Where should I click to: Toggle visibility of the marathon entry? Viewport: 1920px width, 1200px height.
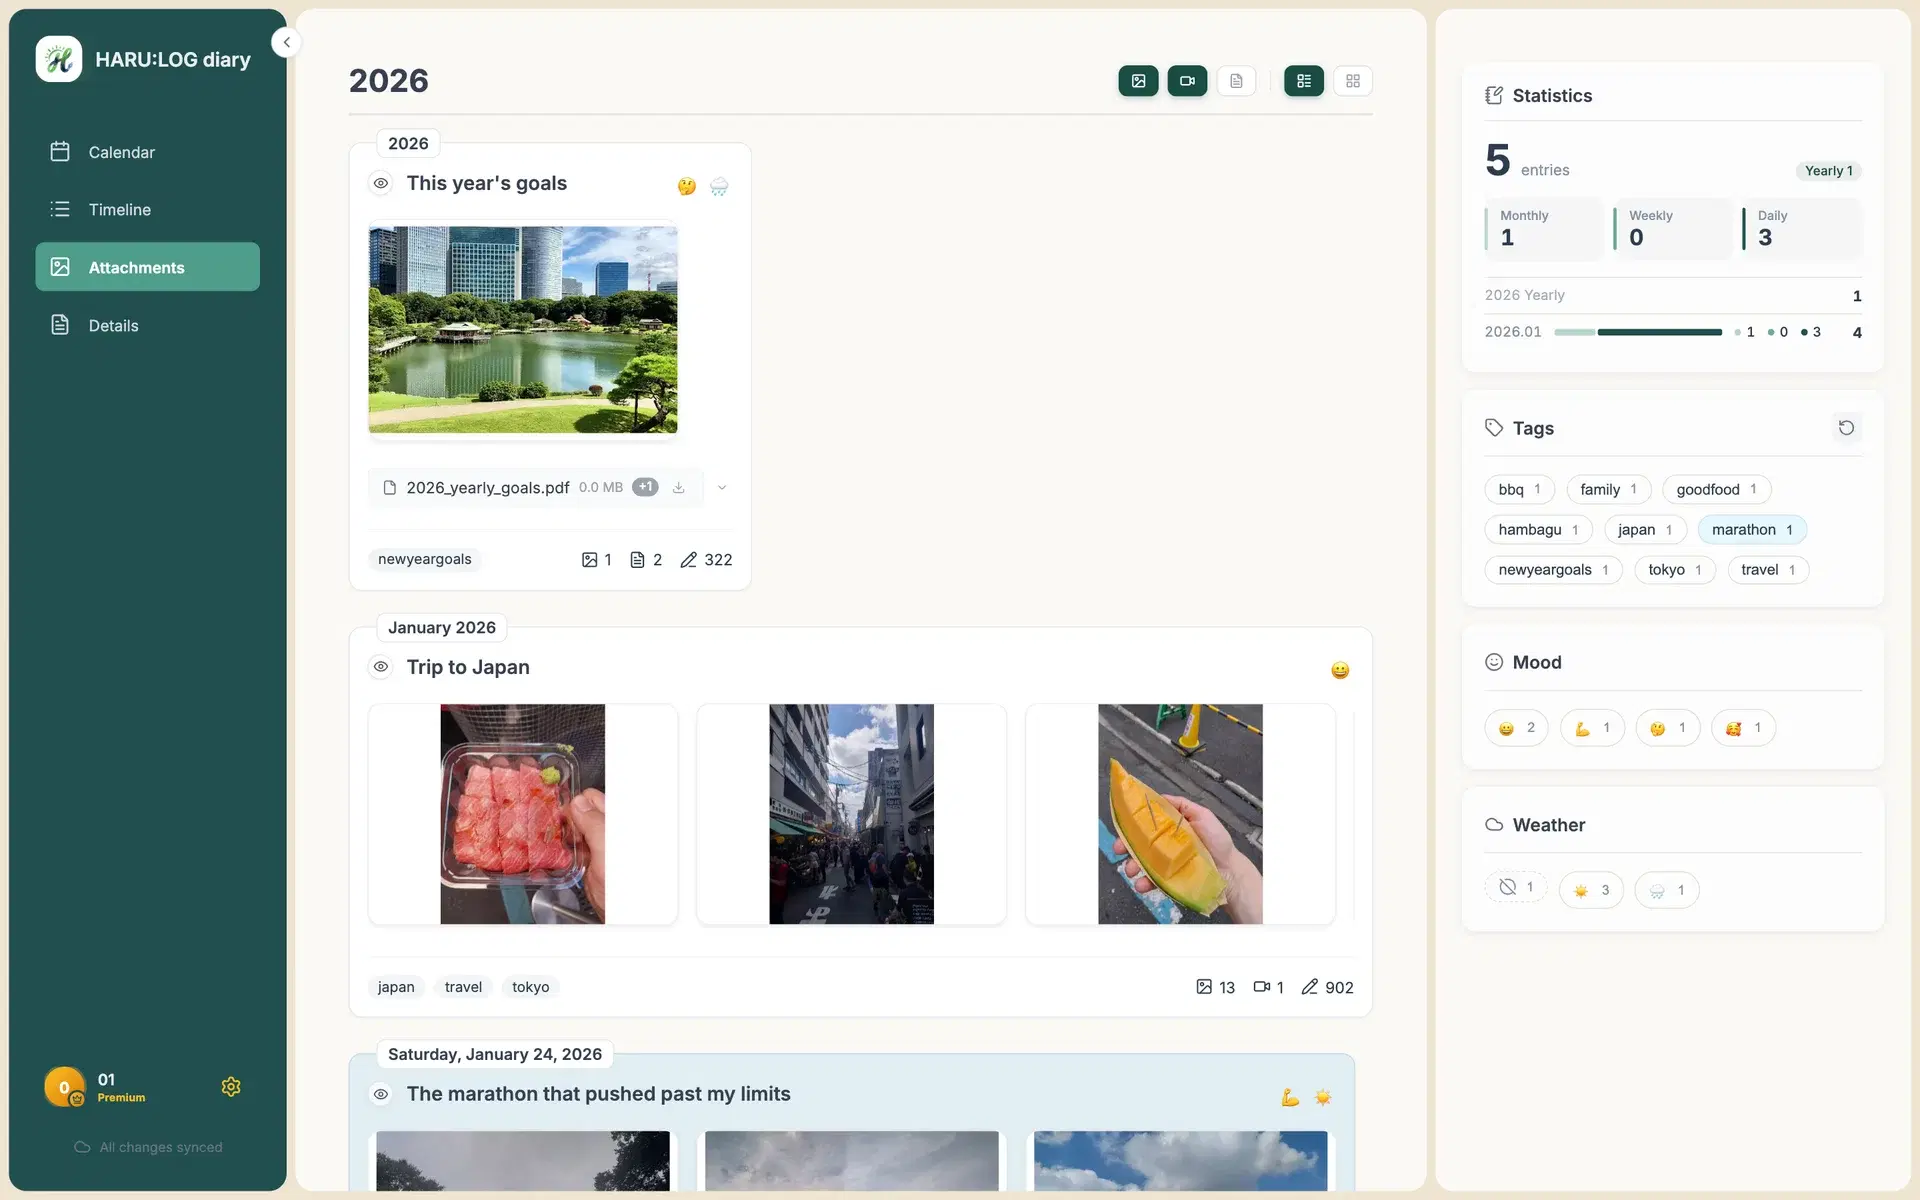pyautogui.click(x=381, y=1094)
